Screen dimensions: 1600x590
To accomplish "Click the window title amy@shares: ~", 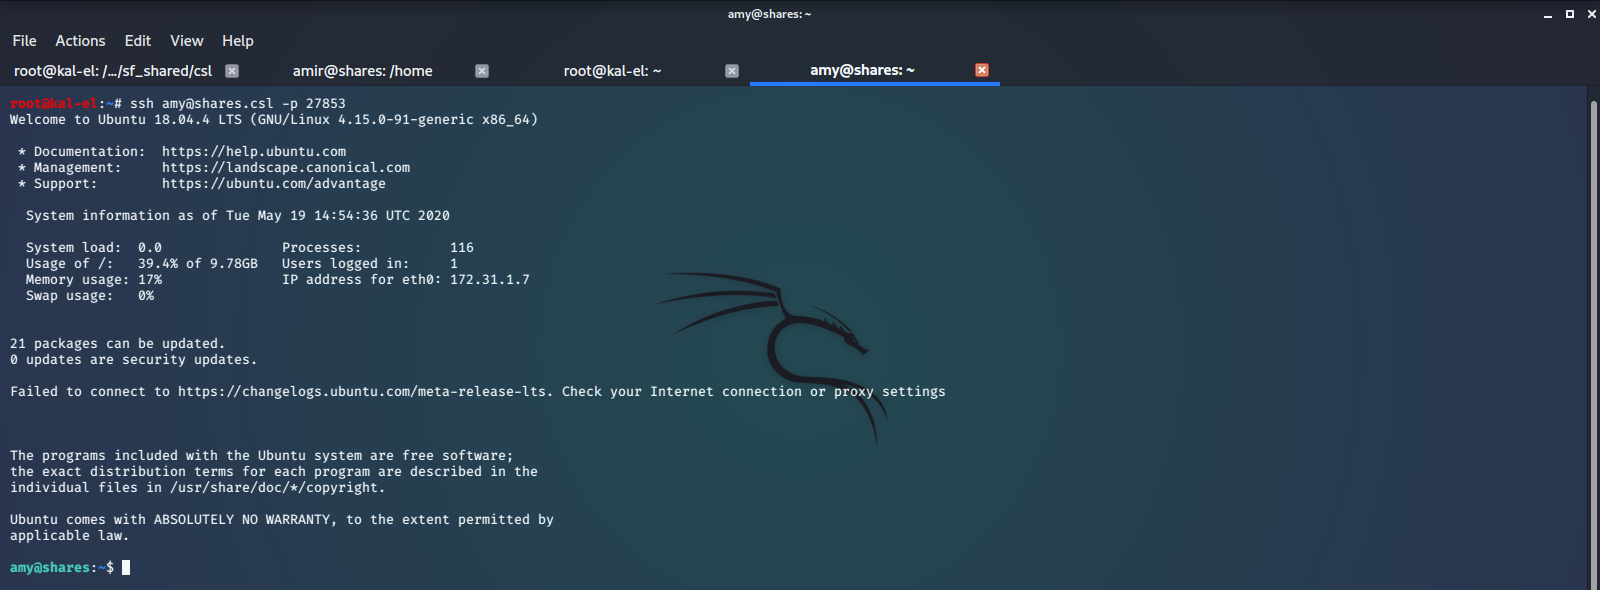I will click(769, 14).
